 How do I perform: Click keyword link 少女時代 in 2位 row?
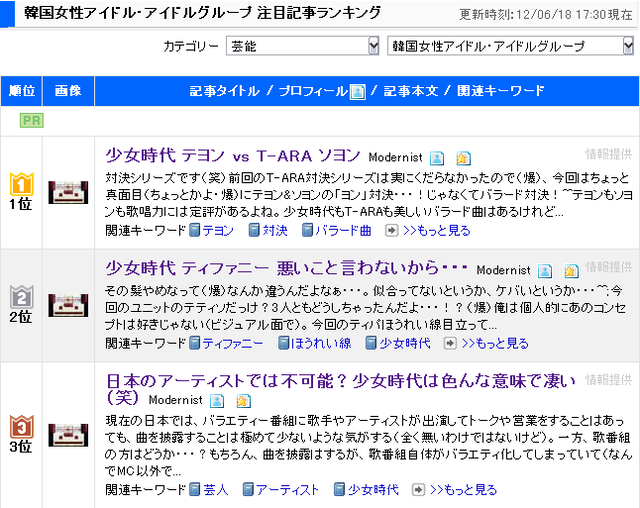405,343
